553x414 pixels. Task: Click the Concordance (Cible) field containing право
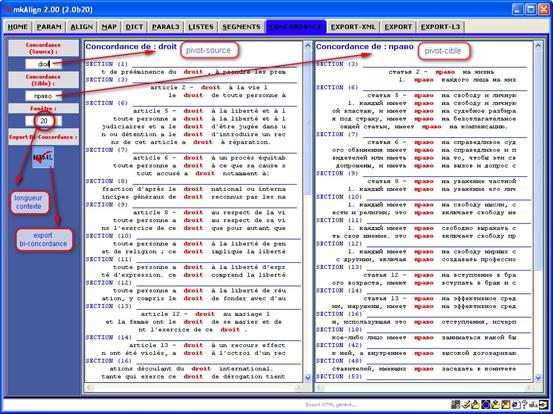43,96
